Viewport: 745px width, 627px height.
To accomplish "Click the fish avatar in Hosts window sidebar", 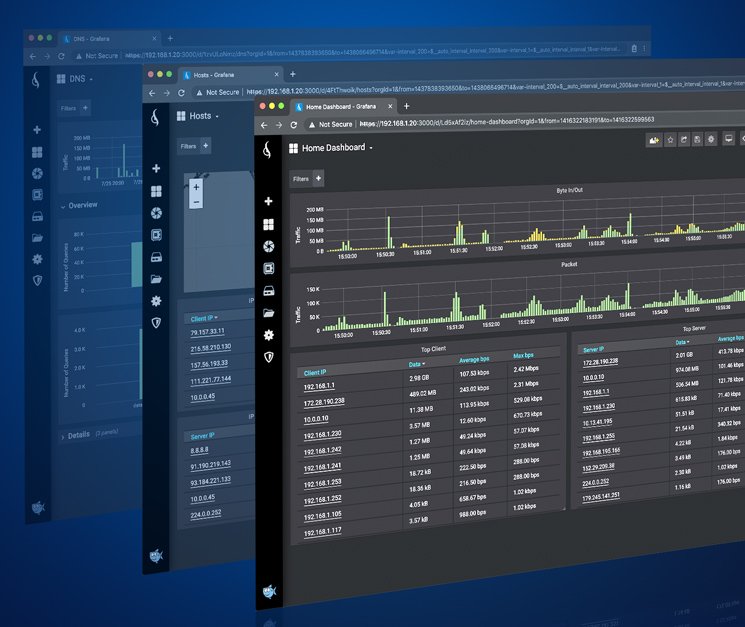I will 156,555.
